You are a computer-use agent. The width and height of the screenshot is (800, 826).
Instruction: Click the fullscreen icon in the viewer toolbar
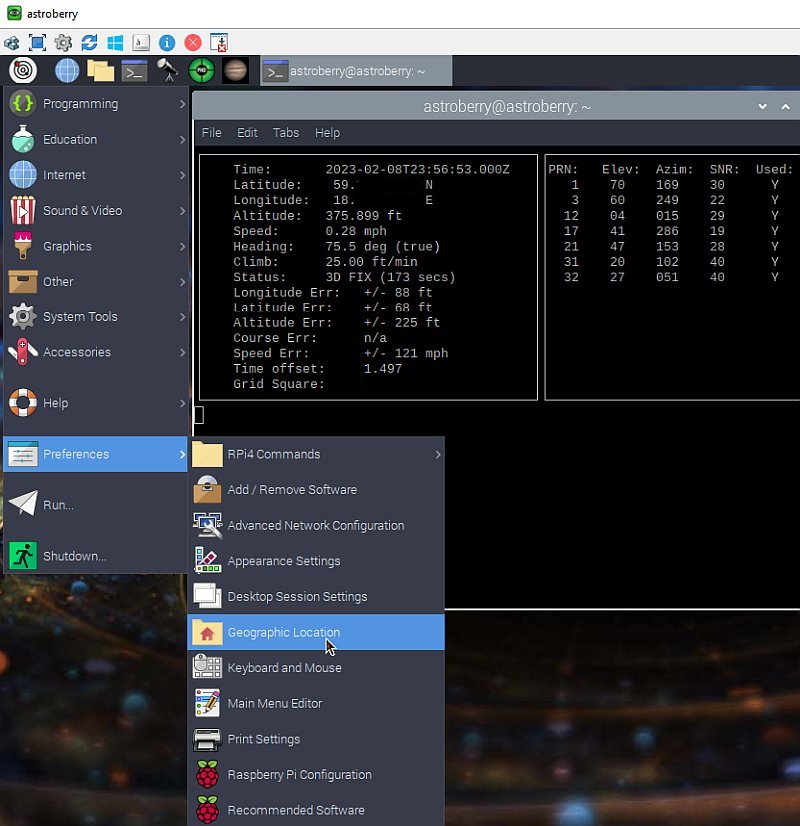[37, 42]
